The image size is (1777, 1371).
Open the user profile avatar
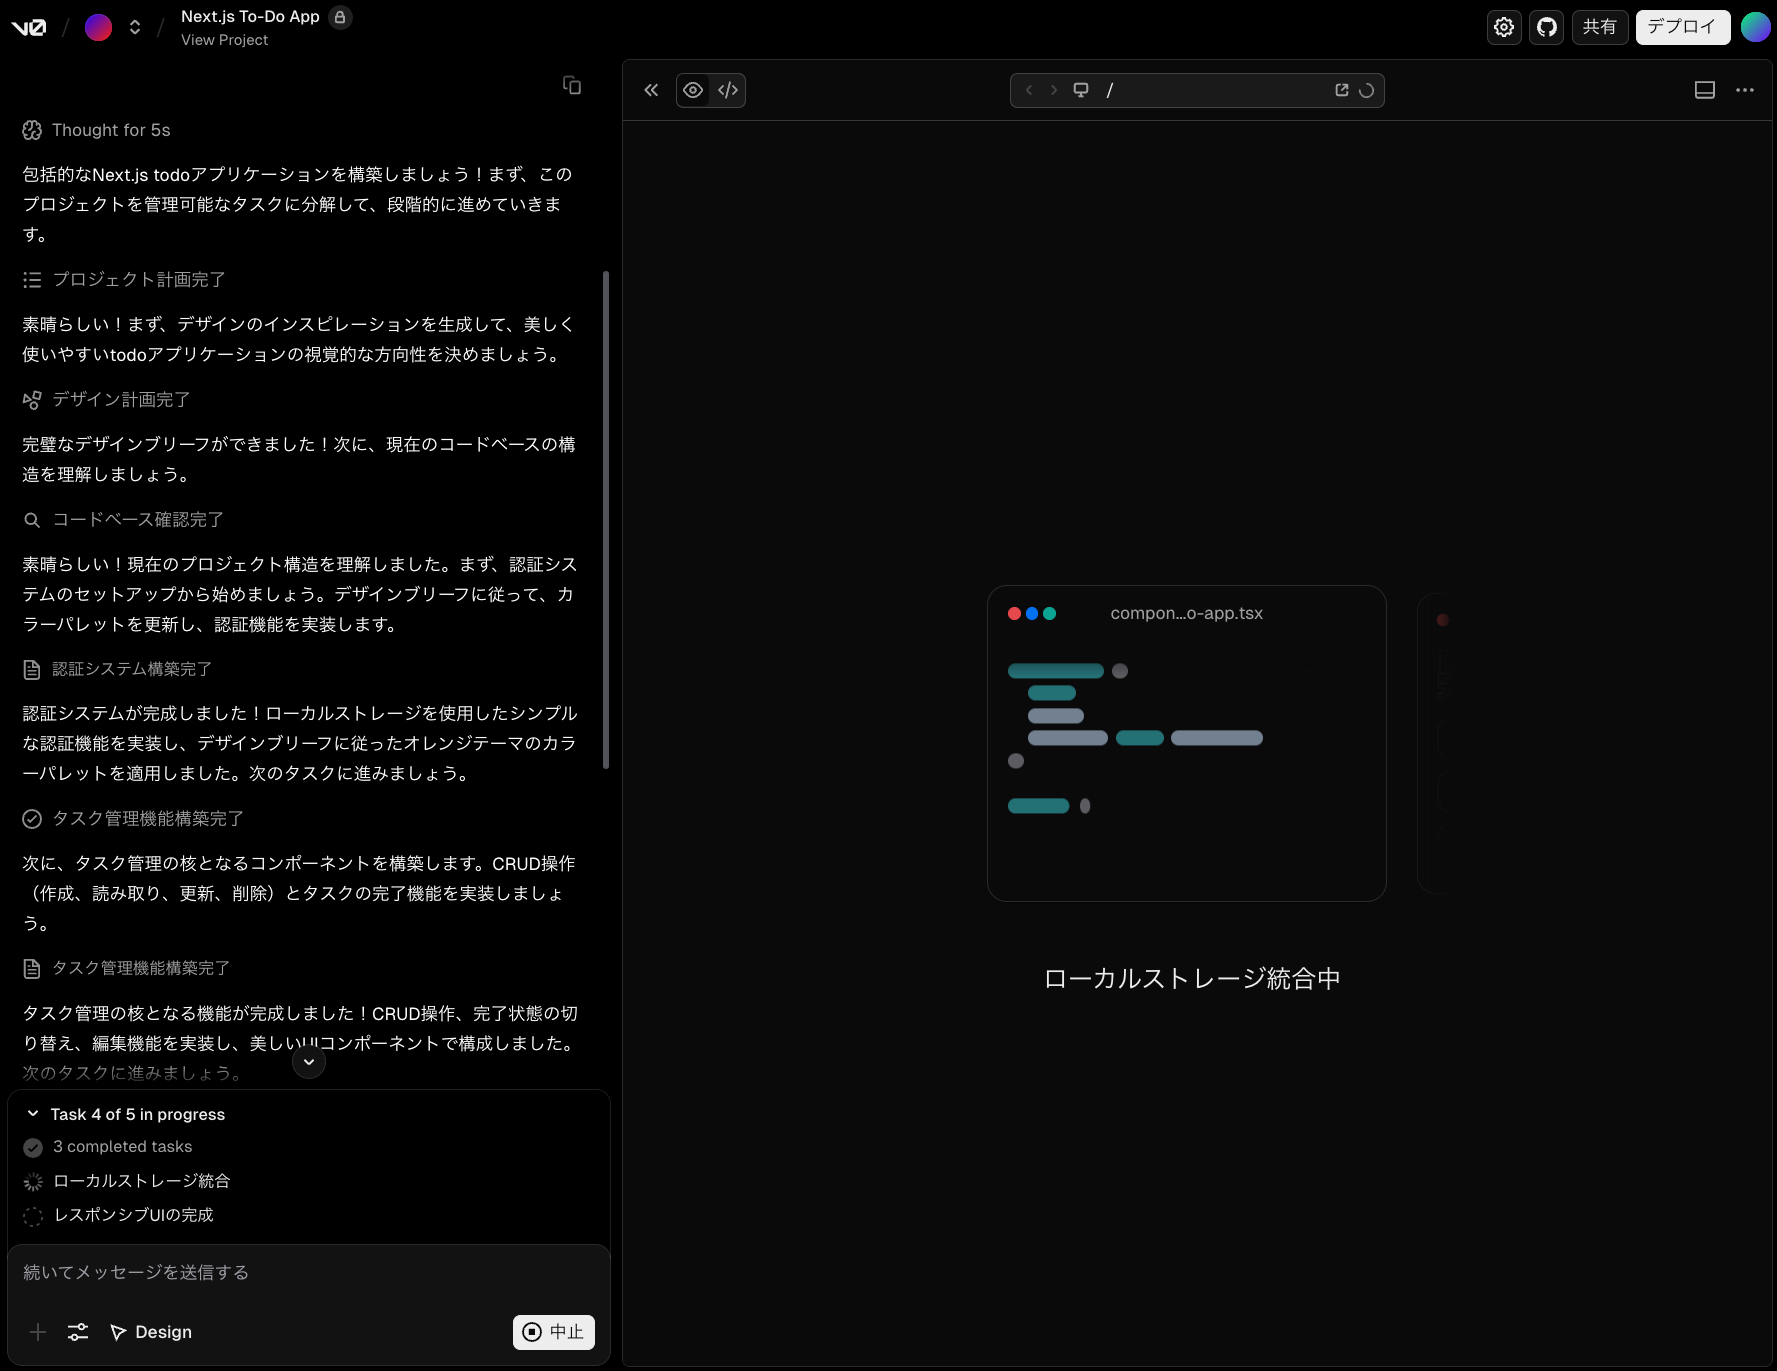pyautogui.click(x=1755, y=27)
